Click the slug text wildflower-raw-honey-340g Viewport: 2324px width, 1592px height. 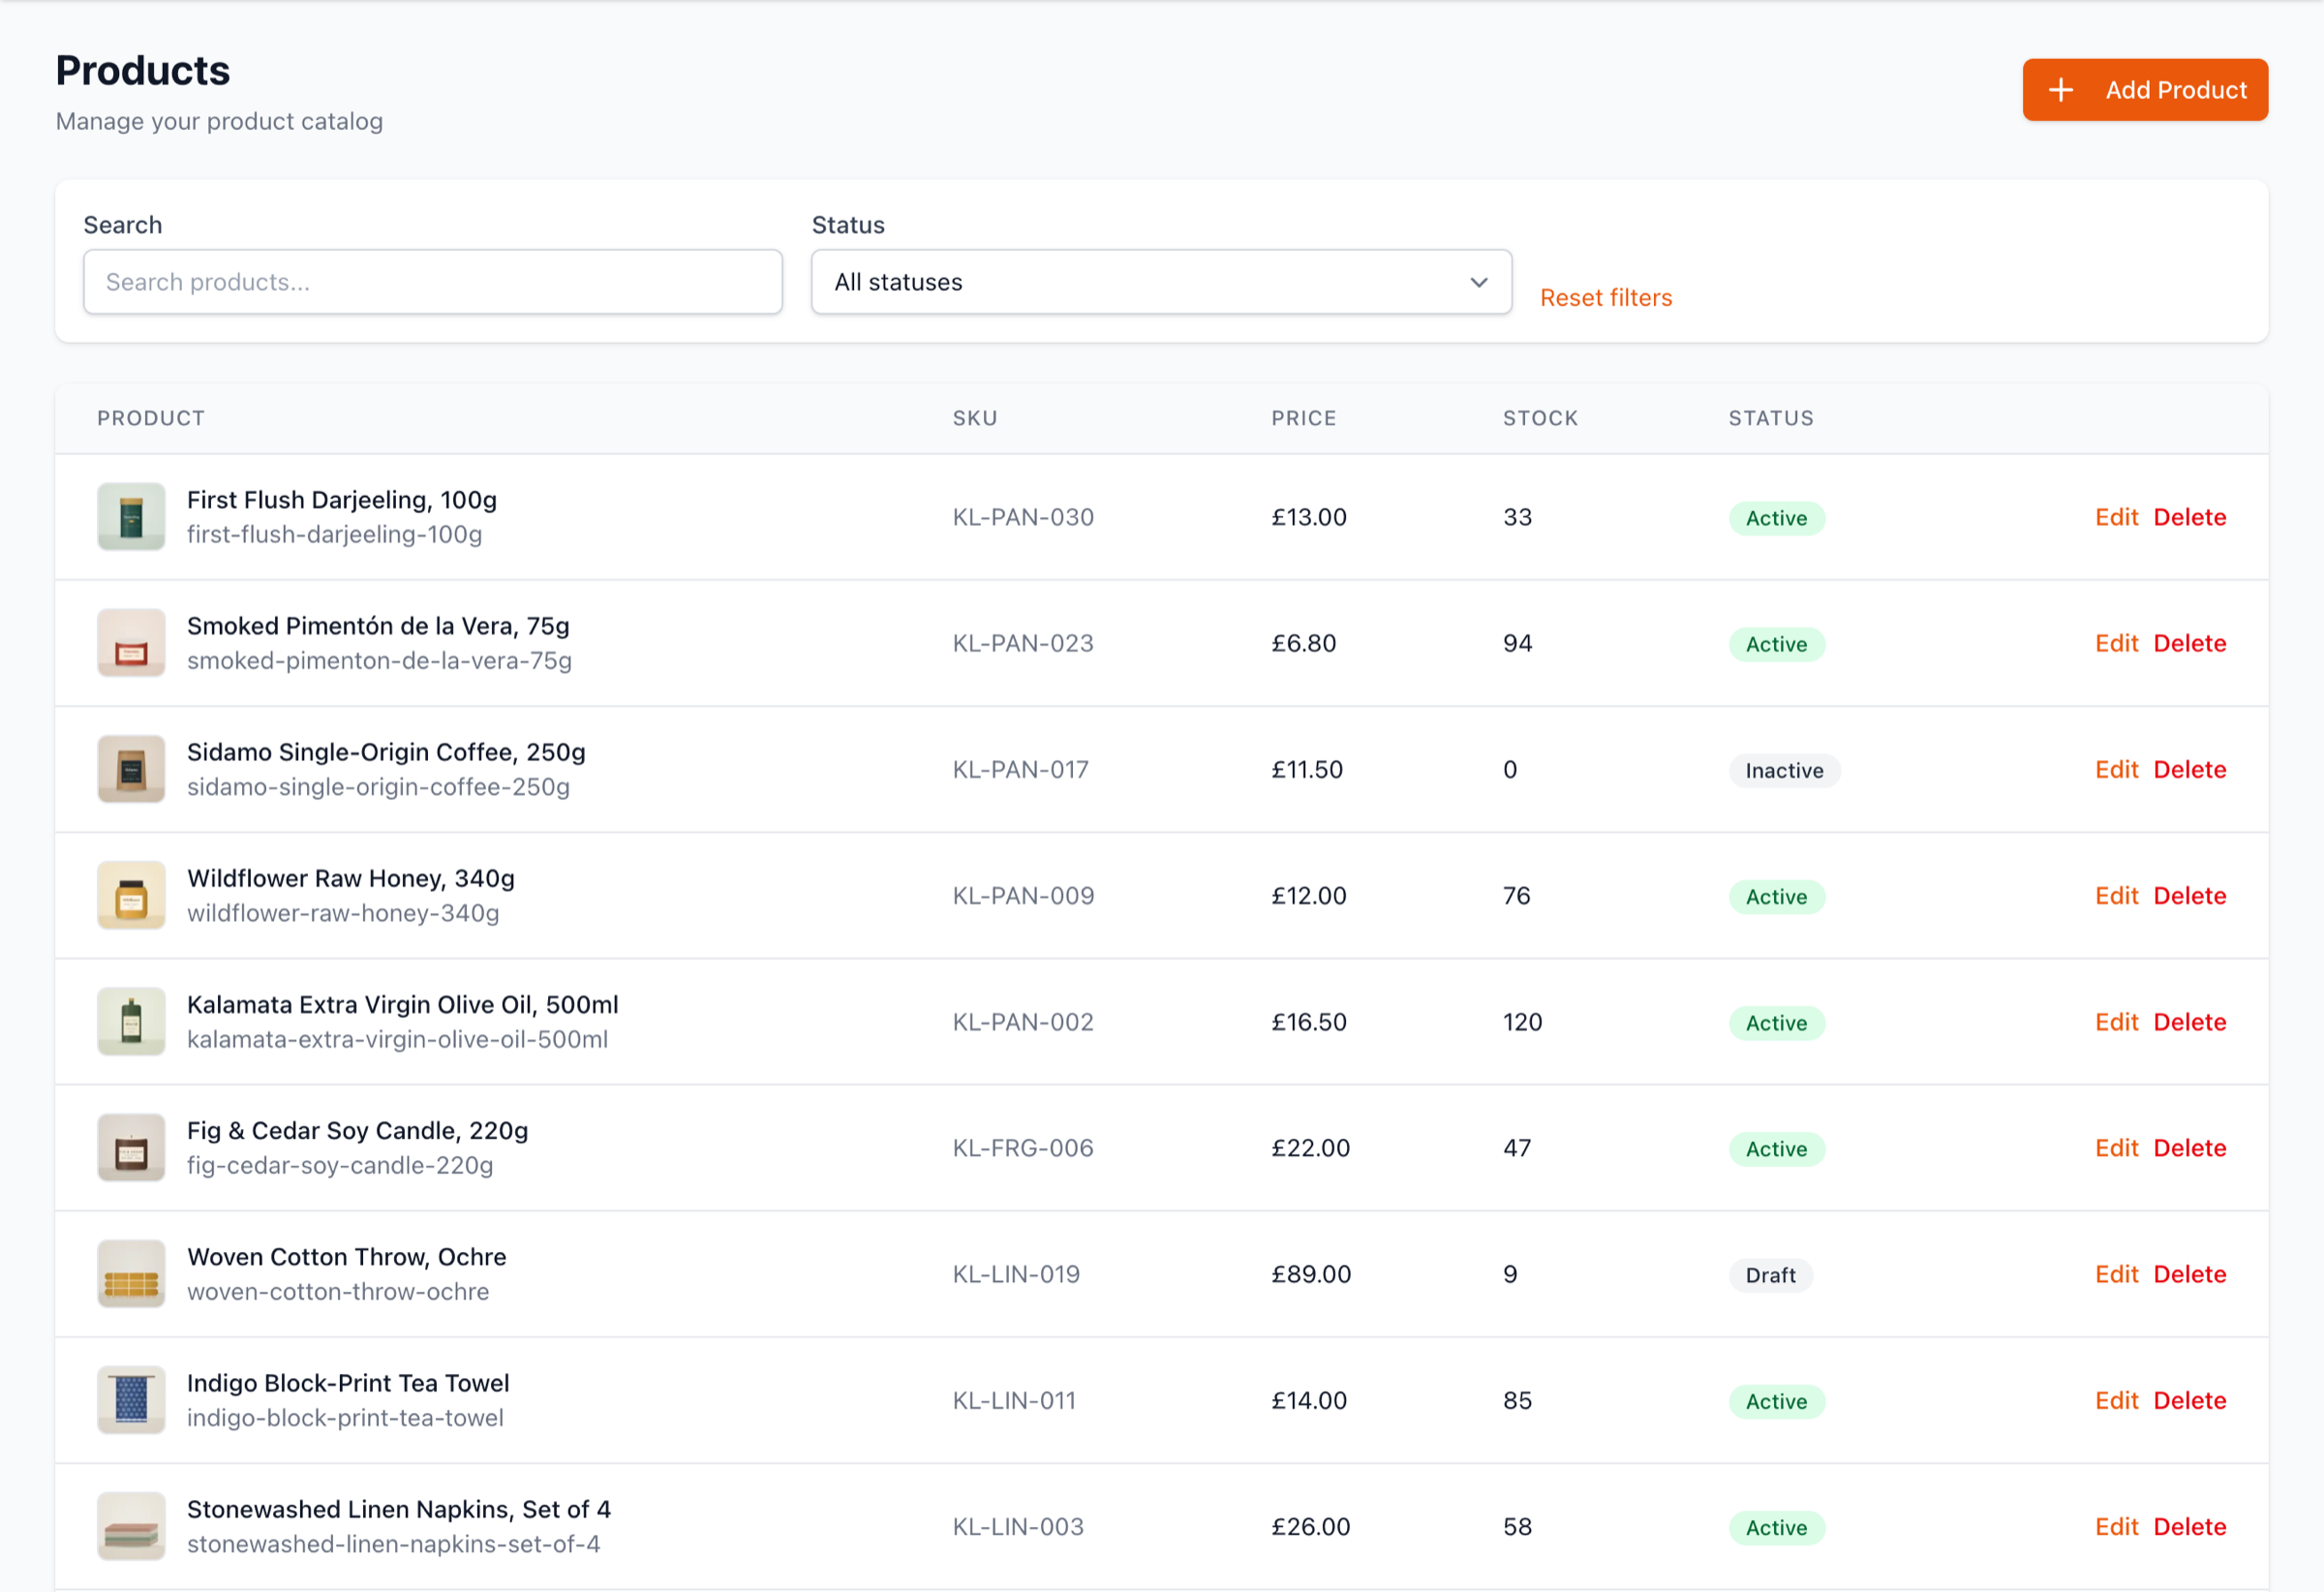[x=343, y=913]
